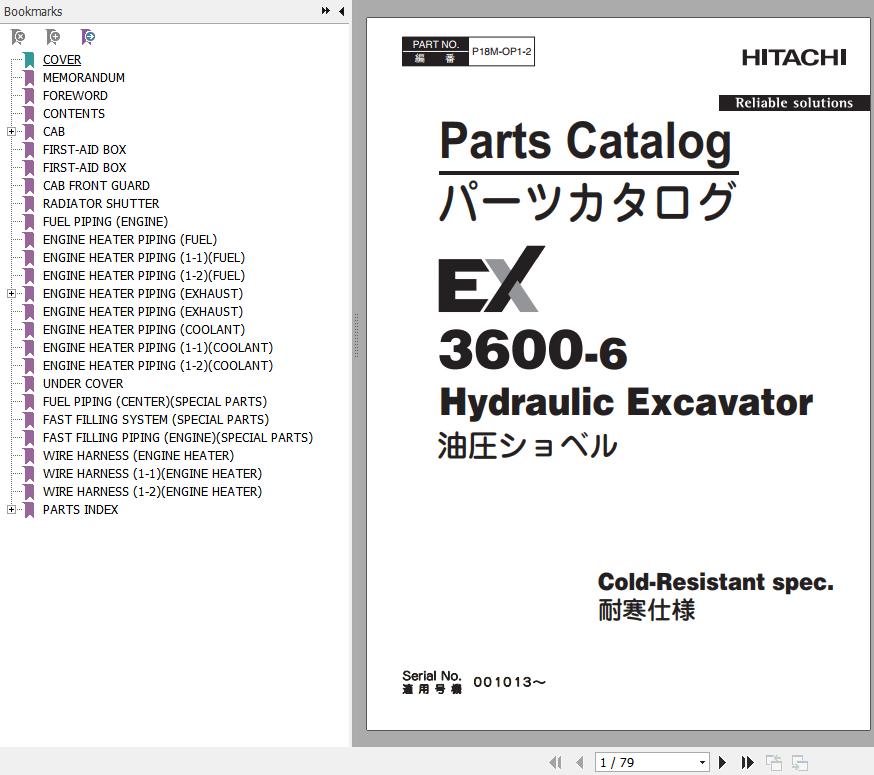The image size is (874, 775).
Task: Select the CAB FRONT GUARD bookmark
Action: click(96, 186)
